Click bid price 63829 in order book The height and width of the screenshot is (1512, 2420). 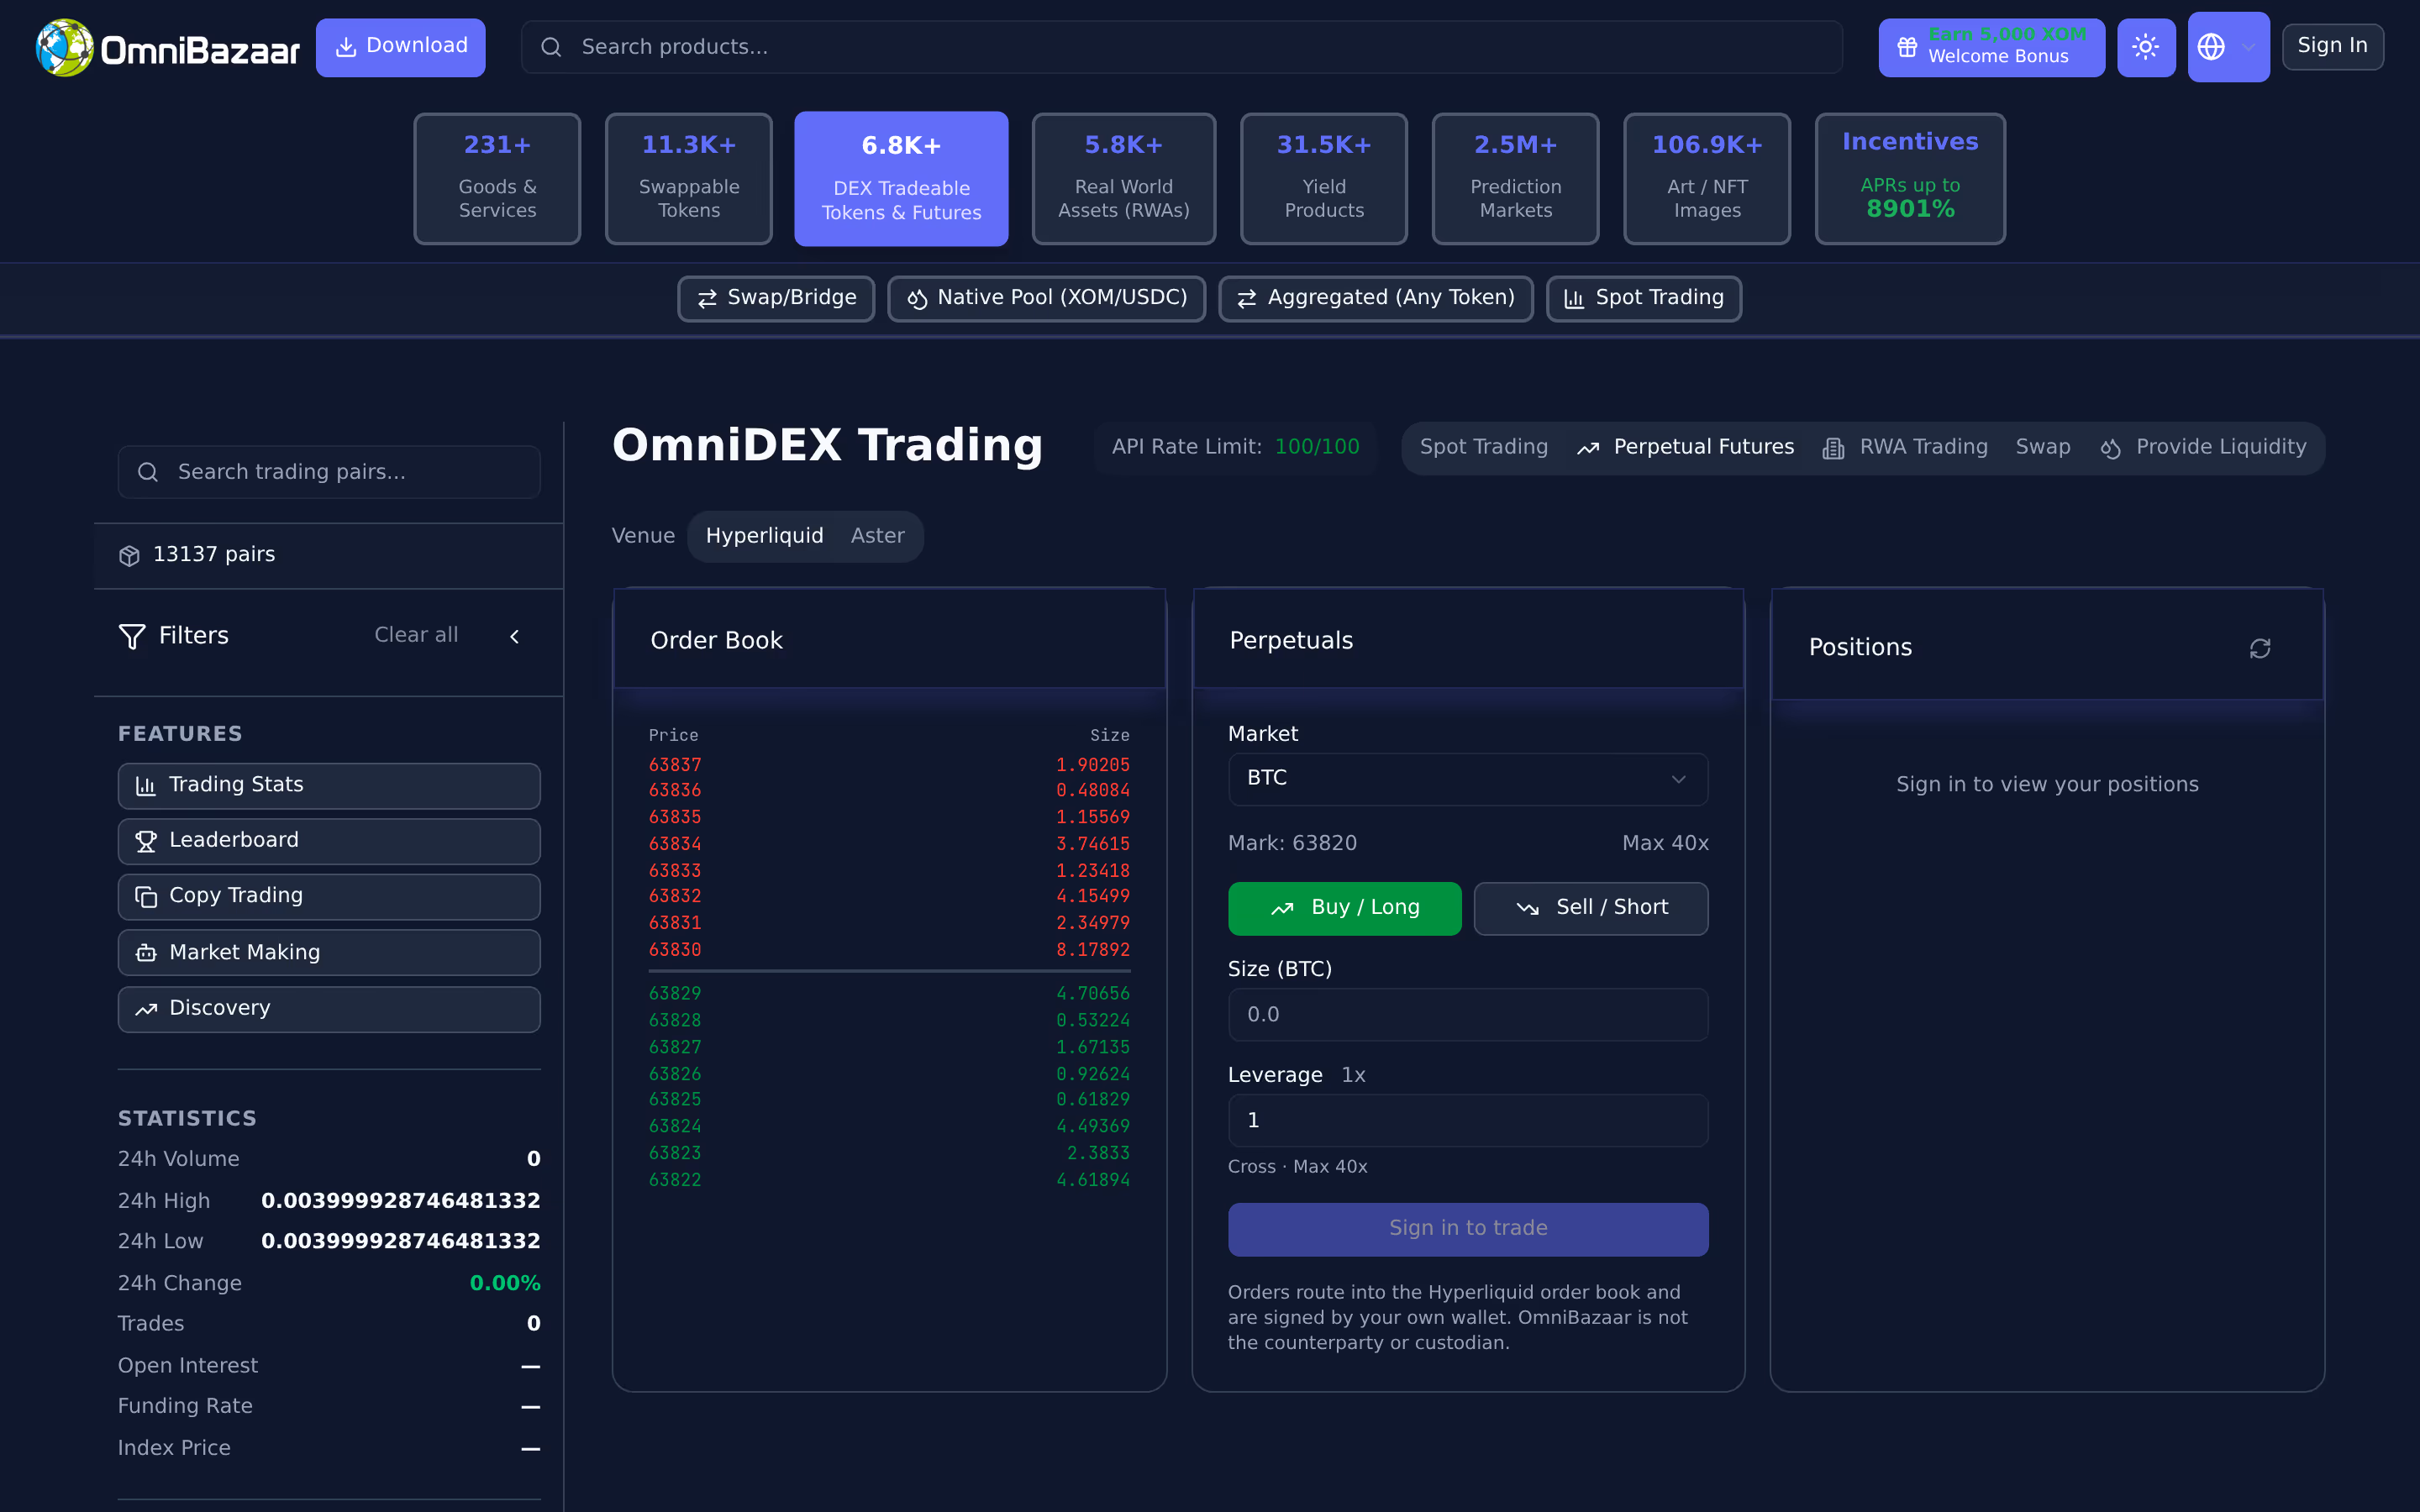tap(675, 994)
